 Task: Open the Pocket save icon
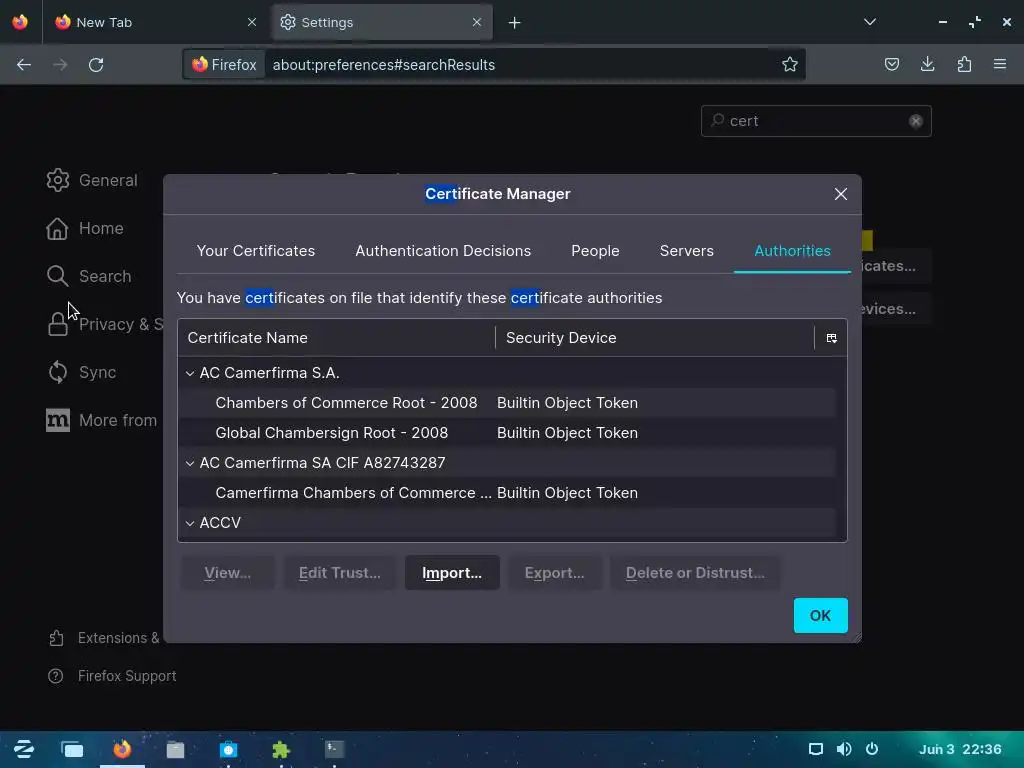click(x=891, y=64)
